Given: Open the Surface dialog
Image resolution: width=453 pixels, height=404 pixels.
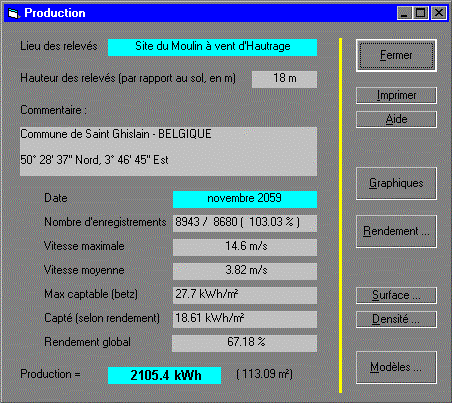Looking at the screenshot, I should (x=396, y=296).
